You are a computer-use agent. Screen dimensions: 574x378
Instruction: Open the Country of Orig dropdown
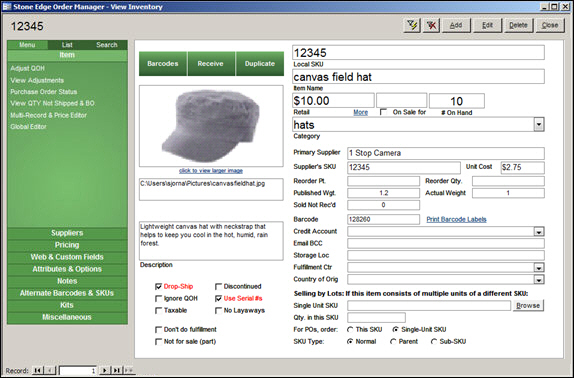click(538, 280)
